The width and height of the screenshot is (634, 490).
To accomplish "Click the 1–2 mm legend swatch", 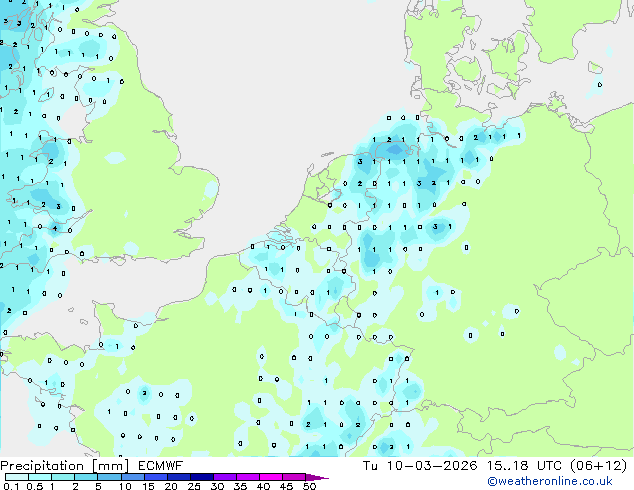I will [63, 477].
